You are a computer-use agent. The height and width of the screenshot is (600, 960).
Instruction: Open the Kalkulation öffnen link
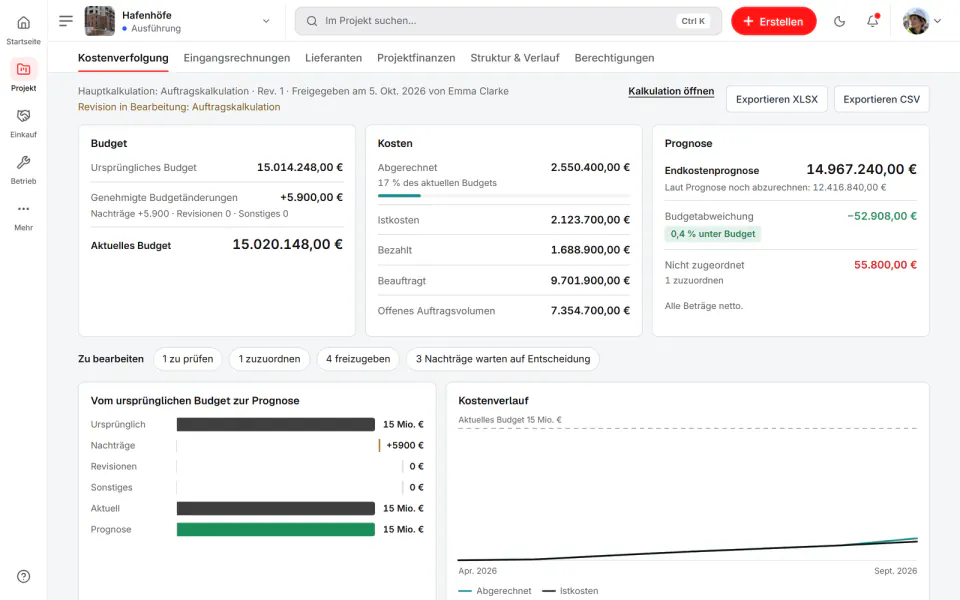[671, 91]
